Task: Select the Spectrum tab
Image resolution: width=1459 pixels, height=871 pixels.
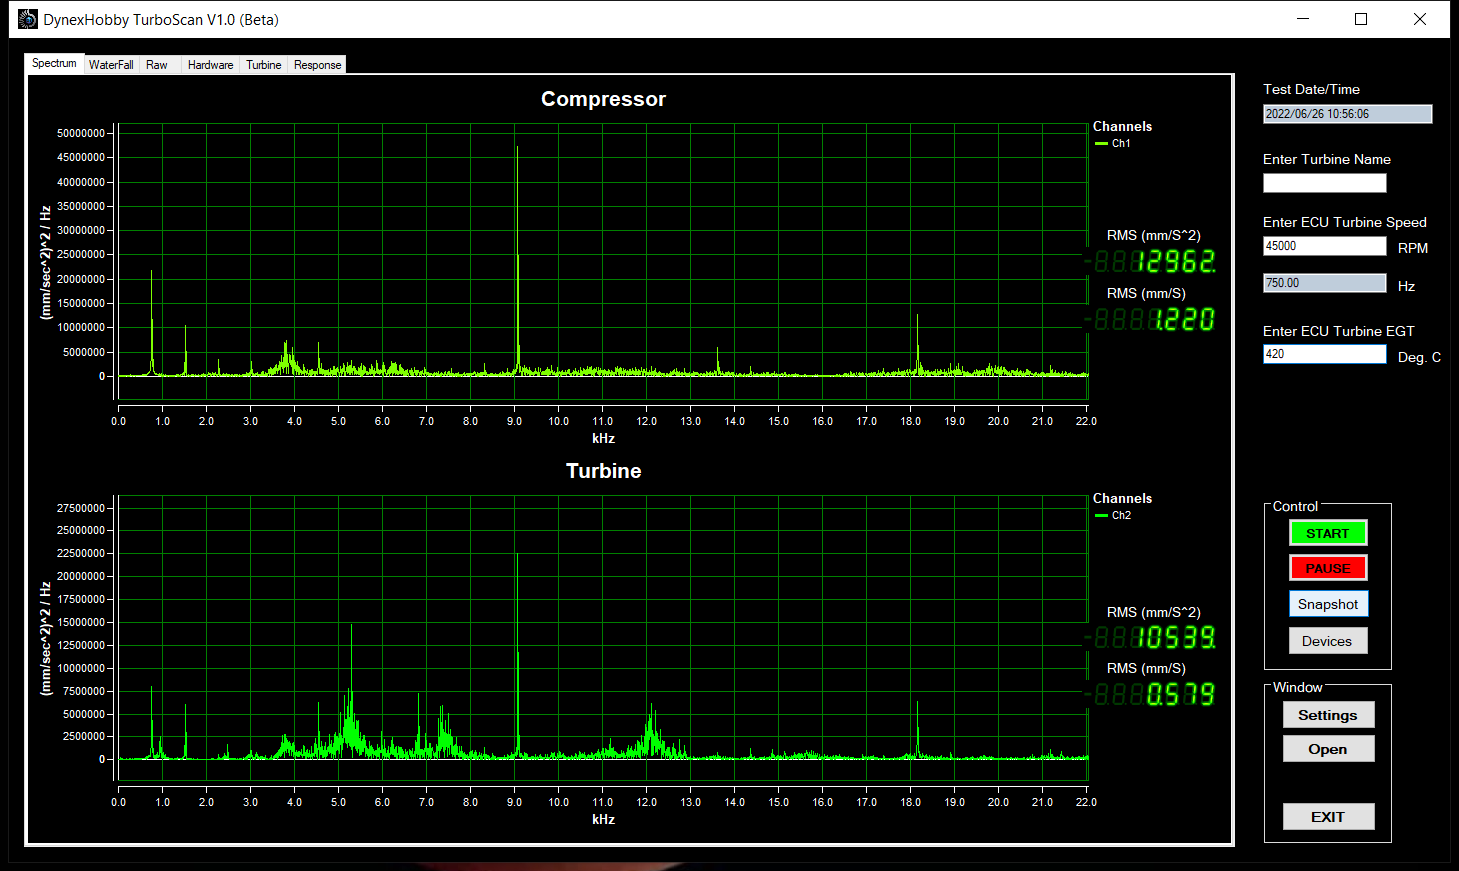Action: pyautogui.click(x=54, y=63)
